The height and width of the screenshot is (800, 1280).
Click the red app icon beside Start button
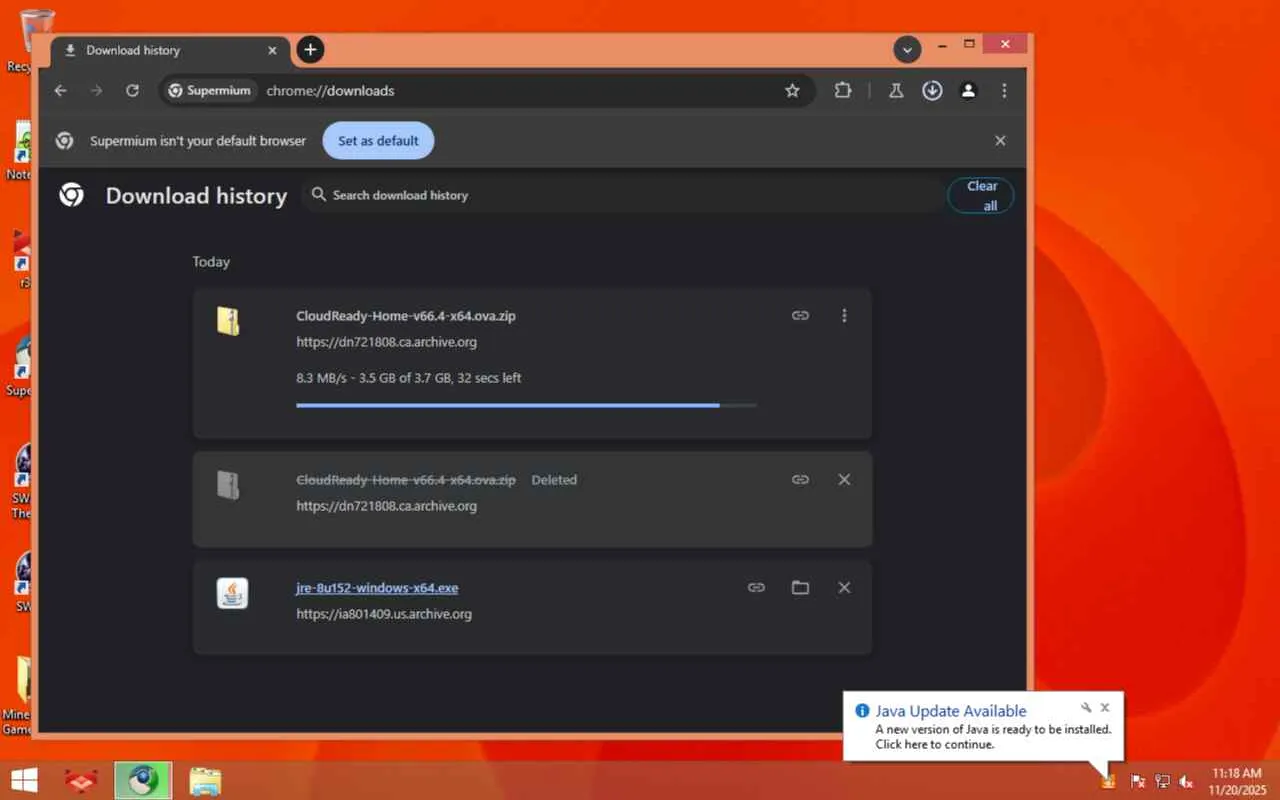(80, 780)
